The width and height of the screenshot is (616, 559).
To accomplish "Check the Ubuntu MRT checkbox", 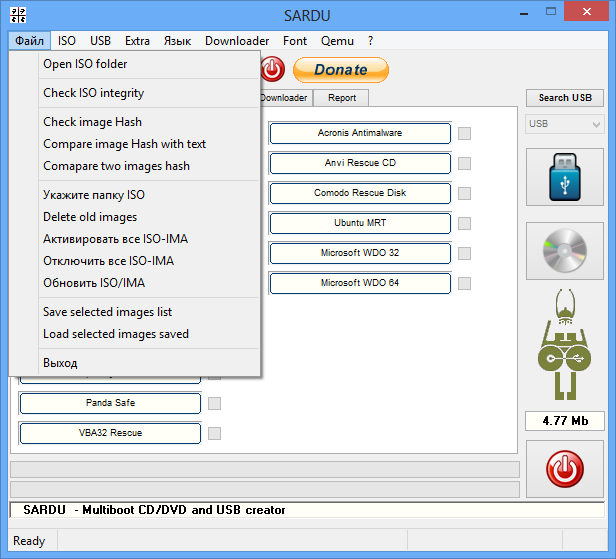I will 464,223.
